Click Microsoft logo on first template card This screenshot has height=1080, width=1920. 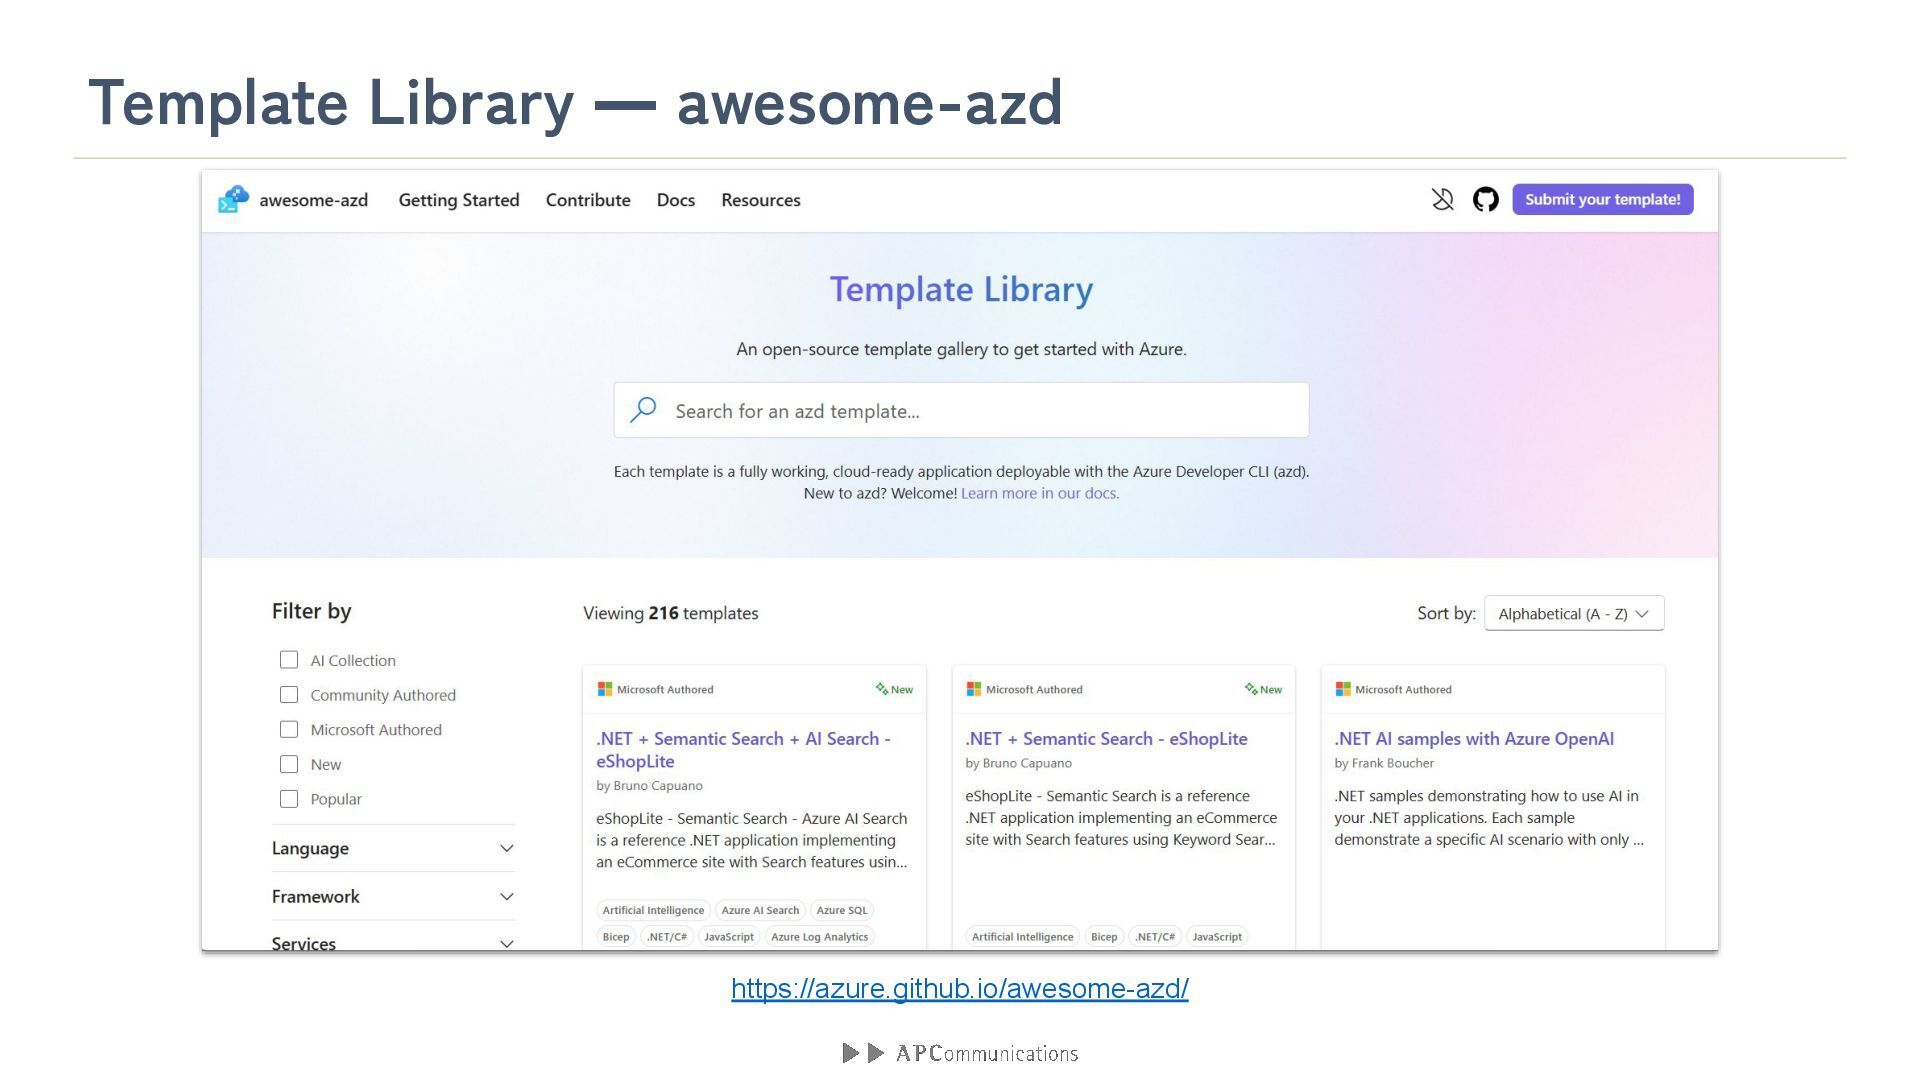click(x=604, y=689)
